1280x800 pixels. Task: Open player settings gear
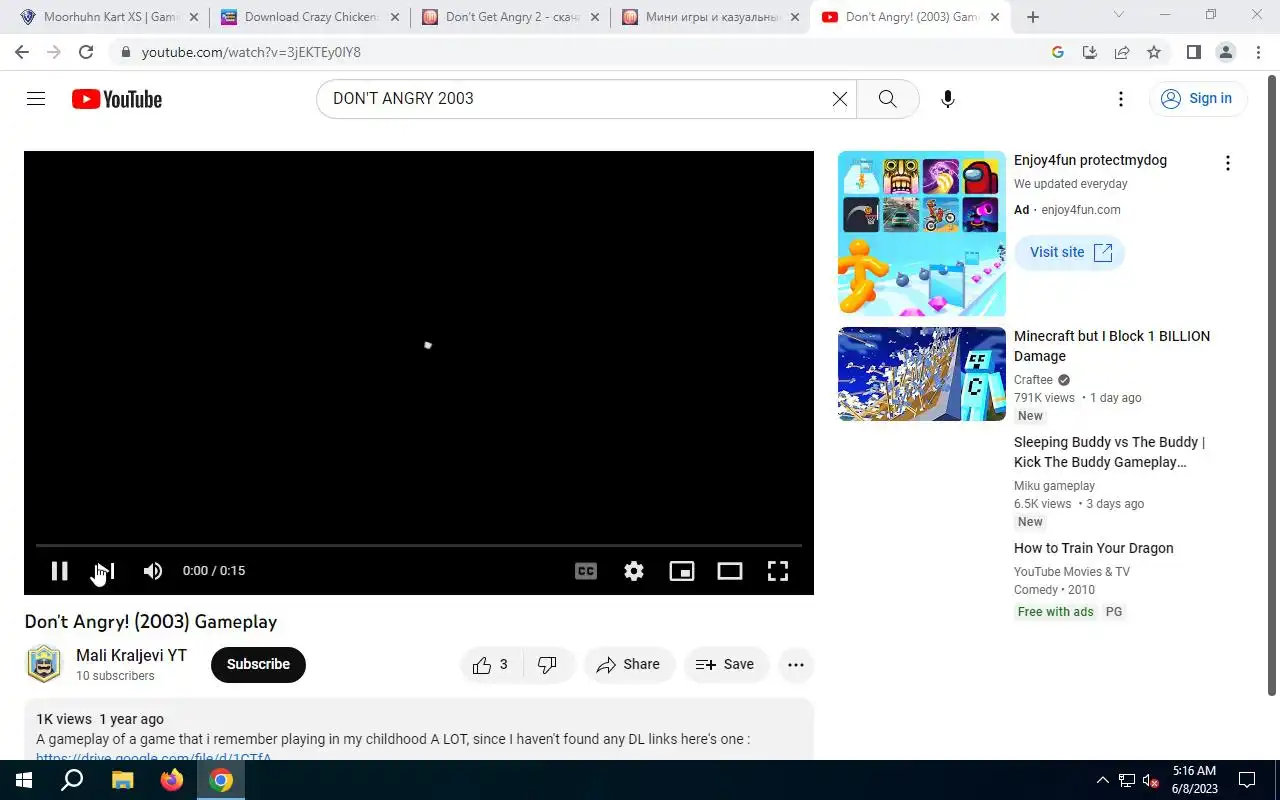pos(634,571)
